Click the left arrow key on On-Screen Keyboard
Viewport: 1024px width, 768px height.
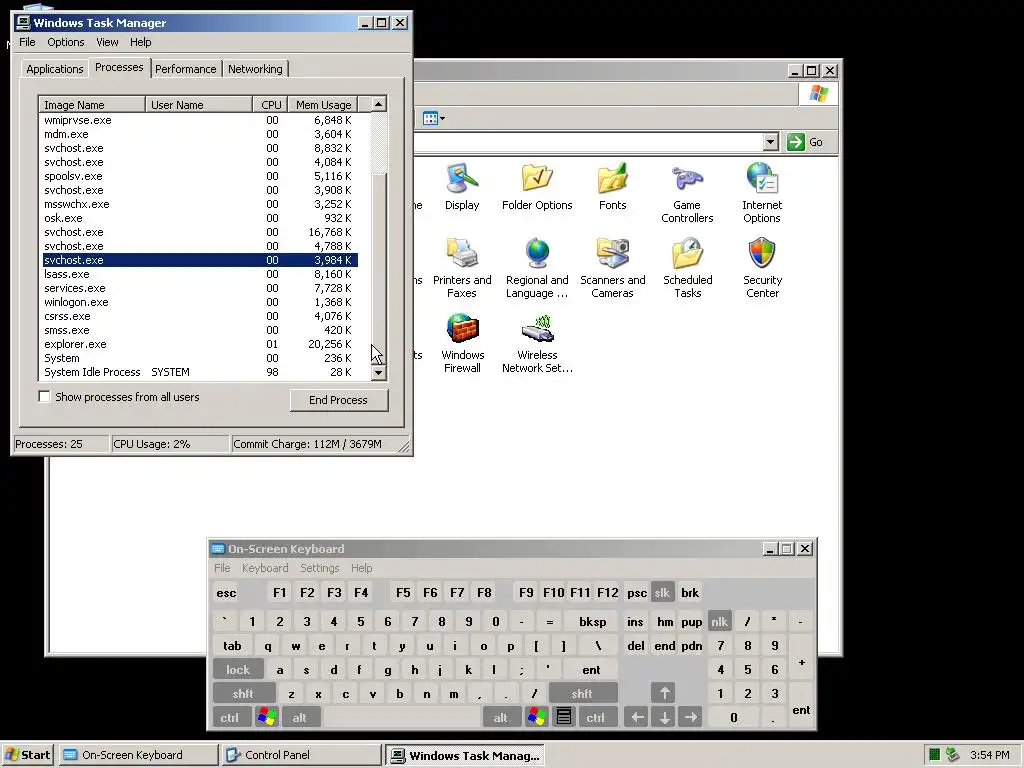(637, 717)
